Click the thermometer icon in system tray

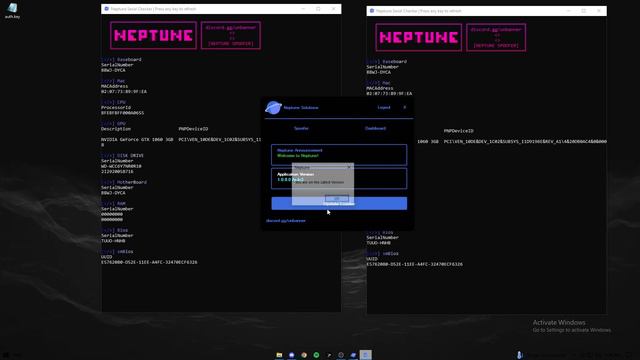520,355
